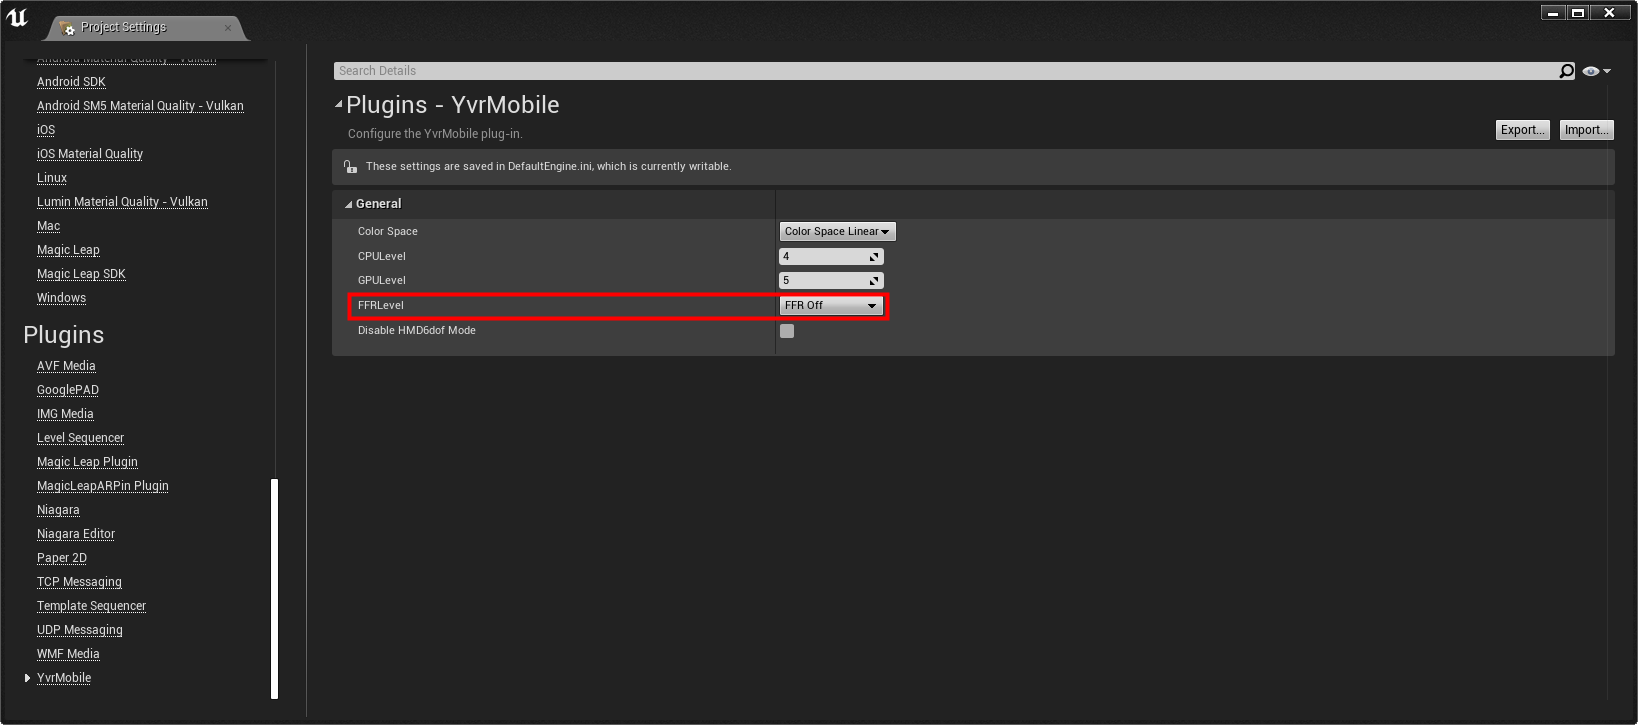Open the eye view options menu

click(x=1596, y=71)
